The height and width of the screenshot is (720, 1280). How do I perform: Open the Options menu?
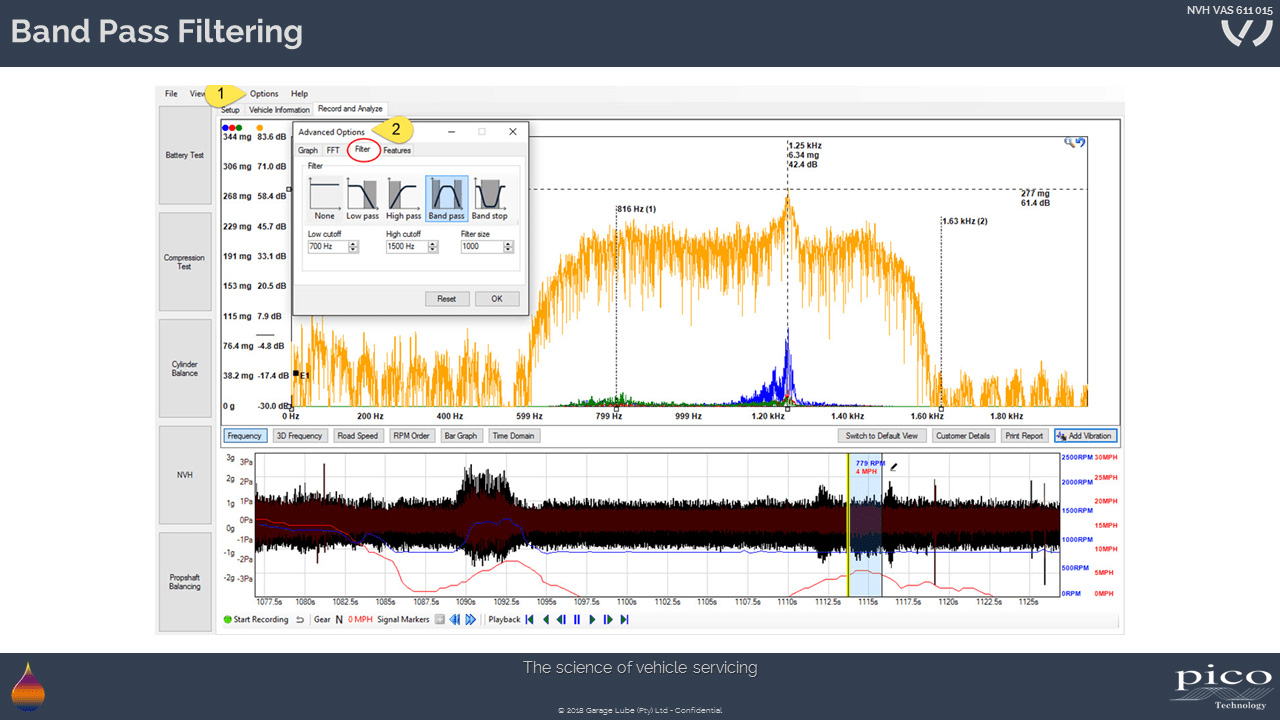coord(264,94)
